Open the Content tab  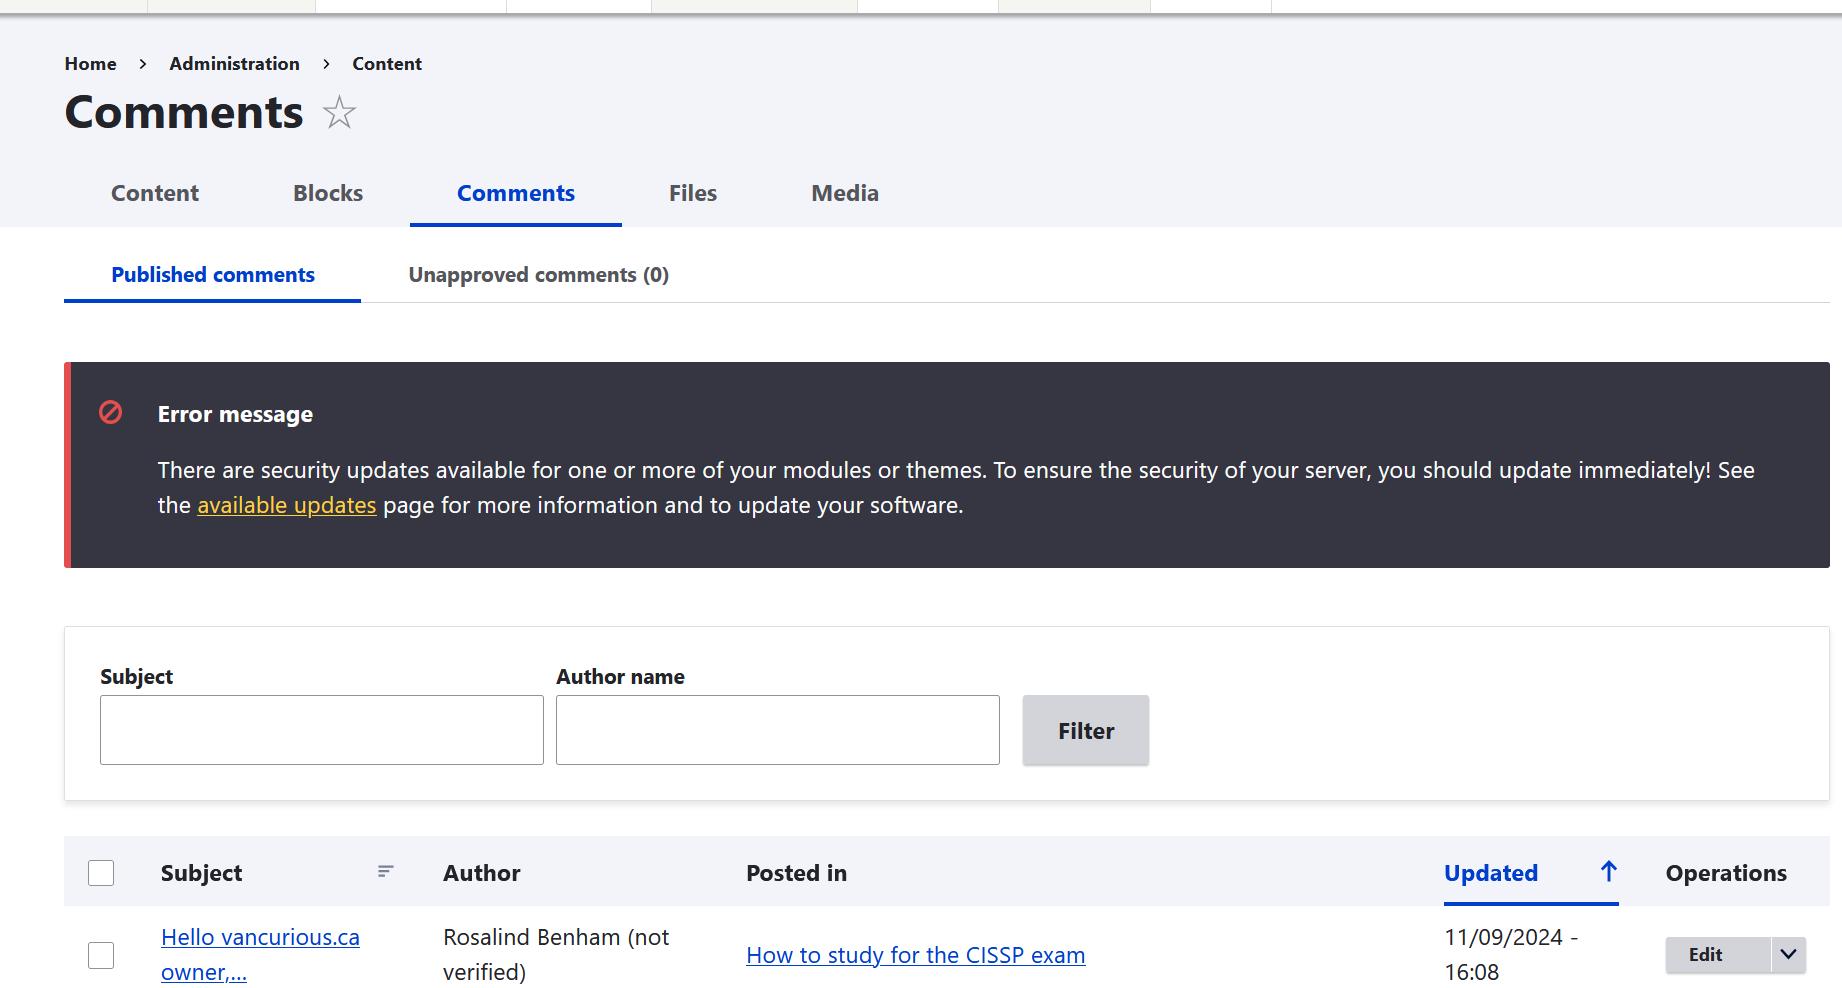pyautogui.click(x=155, y=193)
